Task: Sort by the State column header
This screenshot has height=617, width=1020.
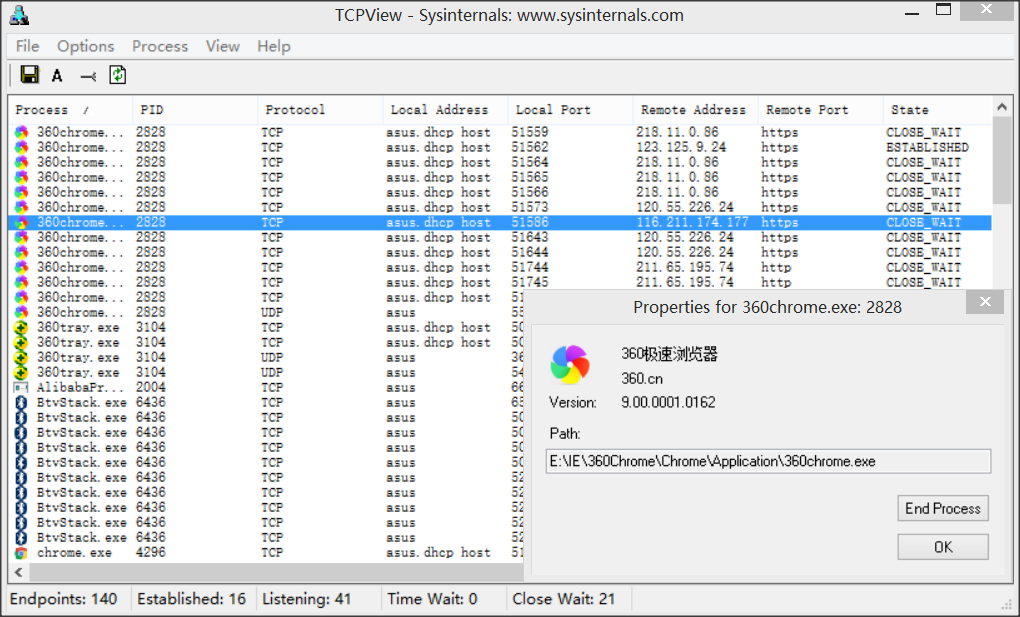Action: point(937,109)
